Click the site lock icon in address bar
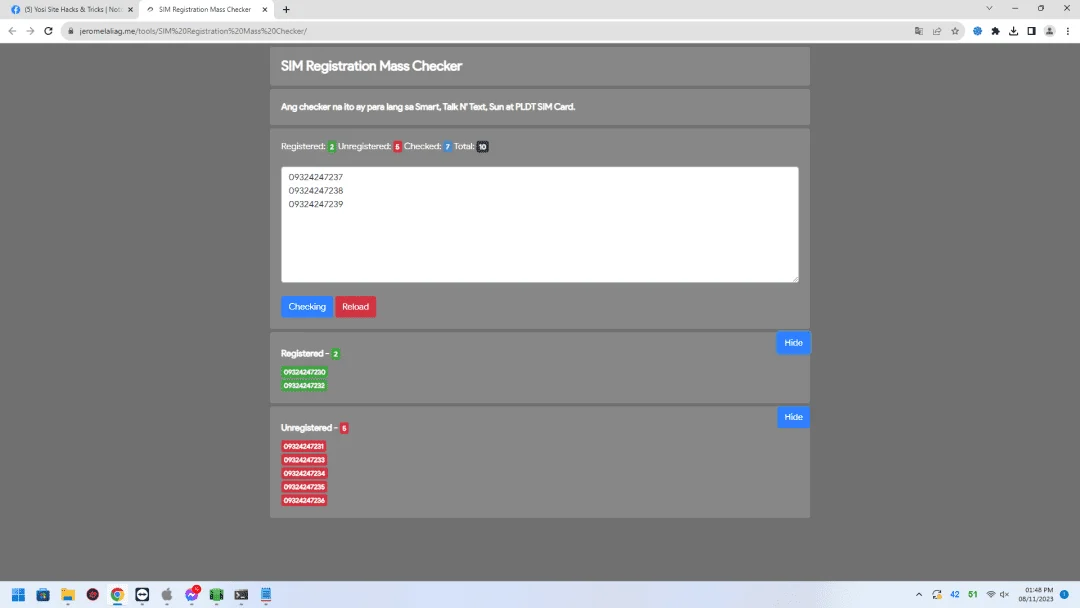The image size is (1080, 608). (x=70, y=31)
